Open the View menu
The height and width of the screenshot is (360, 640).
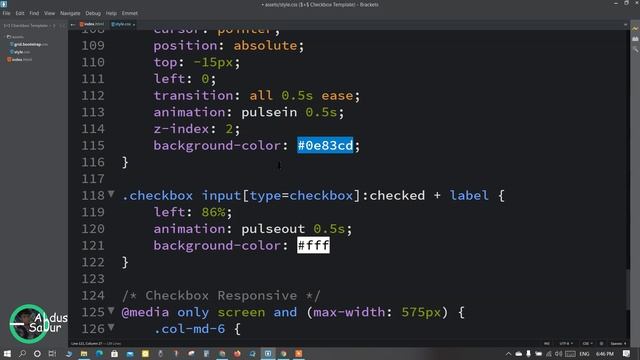pos(49,13)
